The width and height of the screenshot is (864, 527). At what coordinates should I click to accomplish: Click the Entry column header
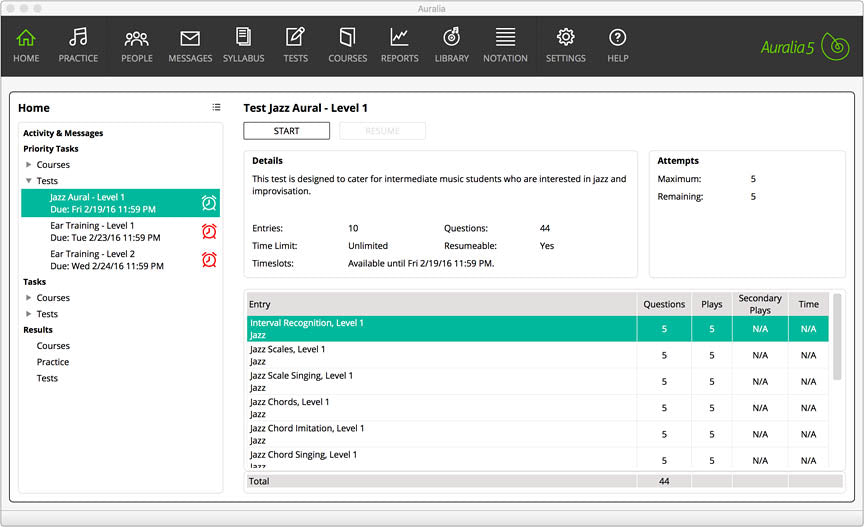point(441,304)
